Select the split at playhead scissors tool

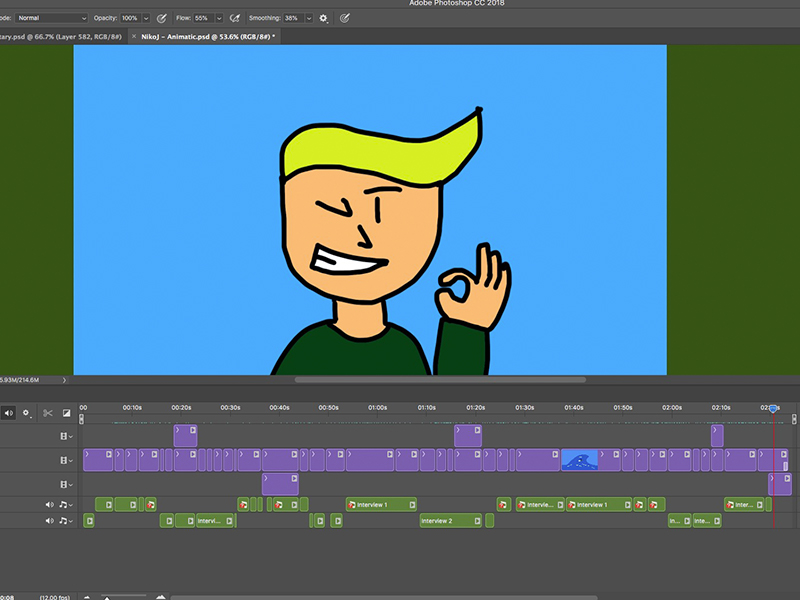coord(47,413)
